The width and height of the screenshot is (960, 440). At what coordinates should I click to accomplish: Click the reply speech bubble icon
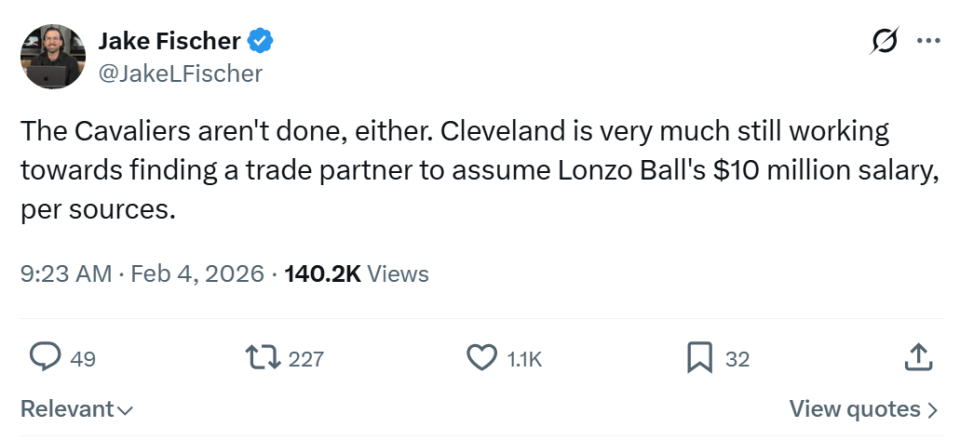point(45,357)
